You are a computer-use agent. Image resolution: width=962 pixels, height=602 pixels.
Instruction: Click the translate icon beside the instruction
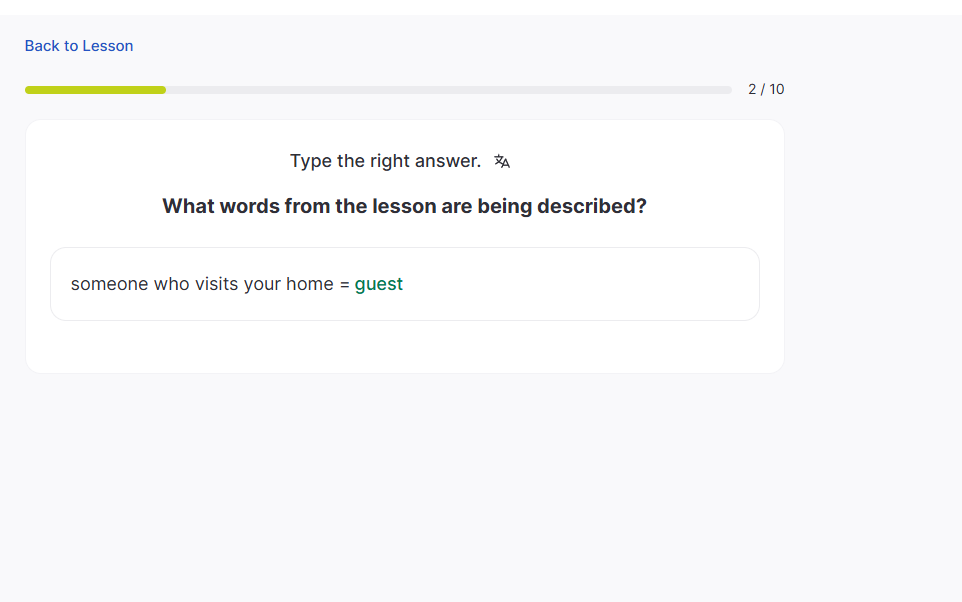pos(502,162)
